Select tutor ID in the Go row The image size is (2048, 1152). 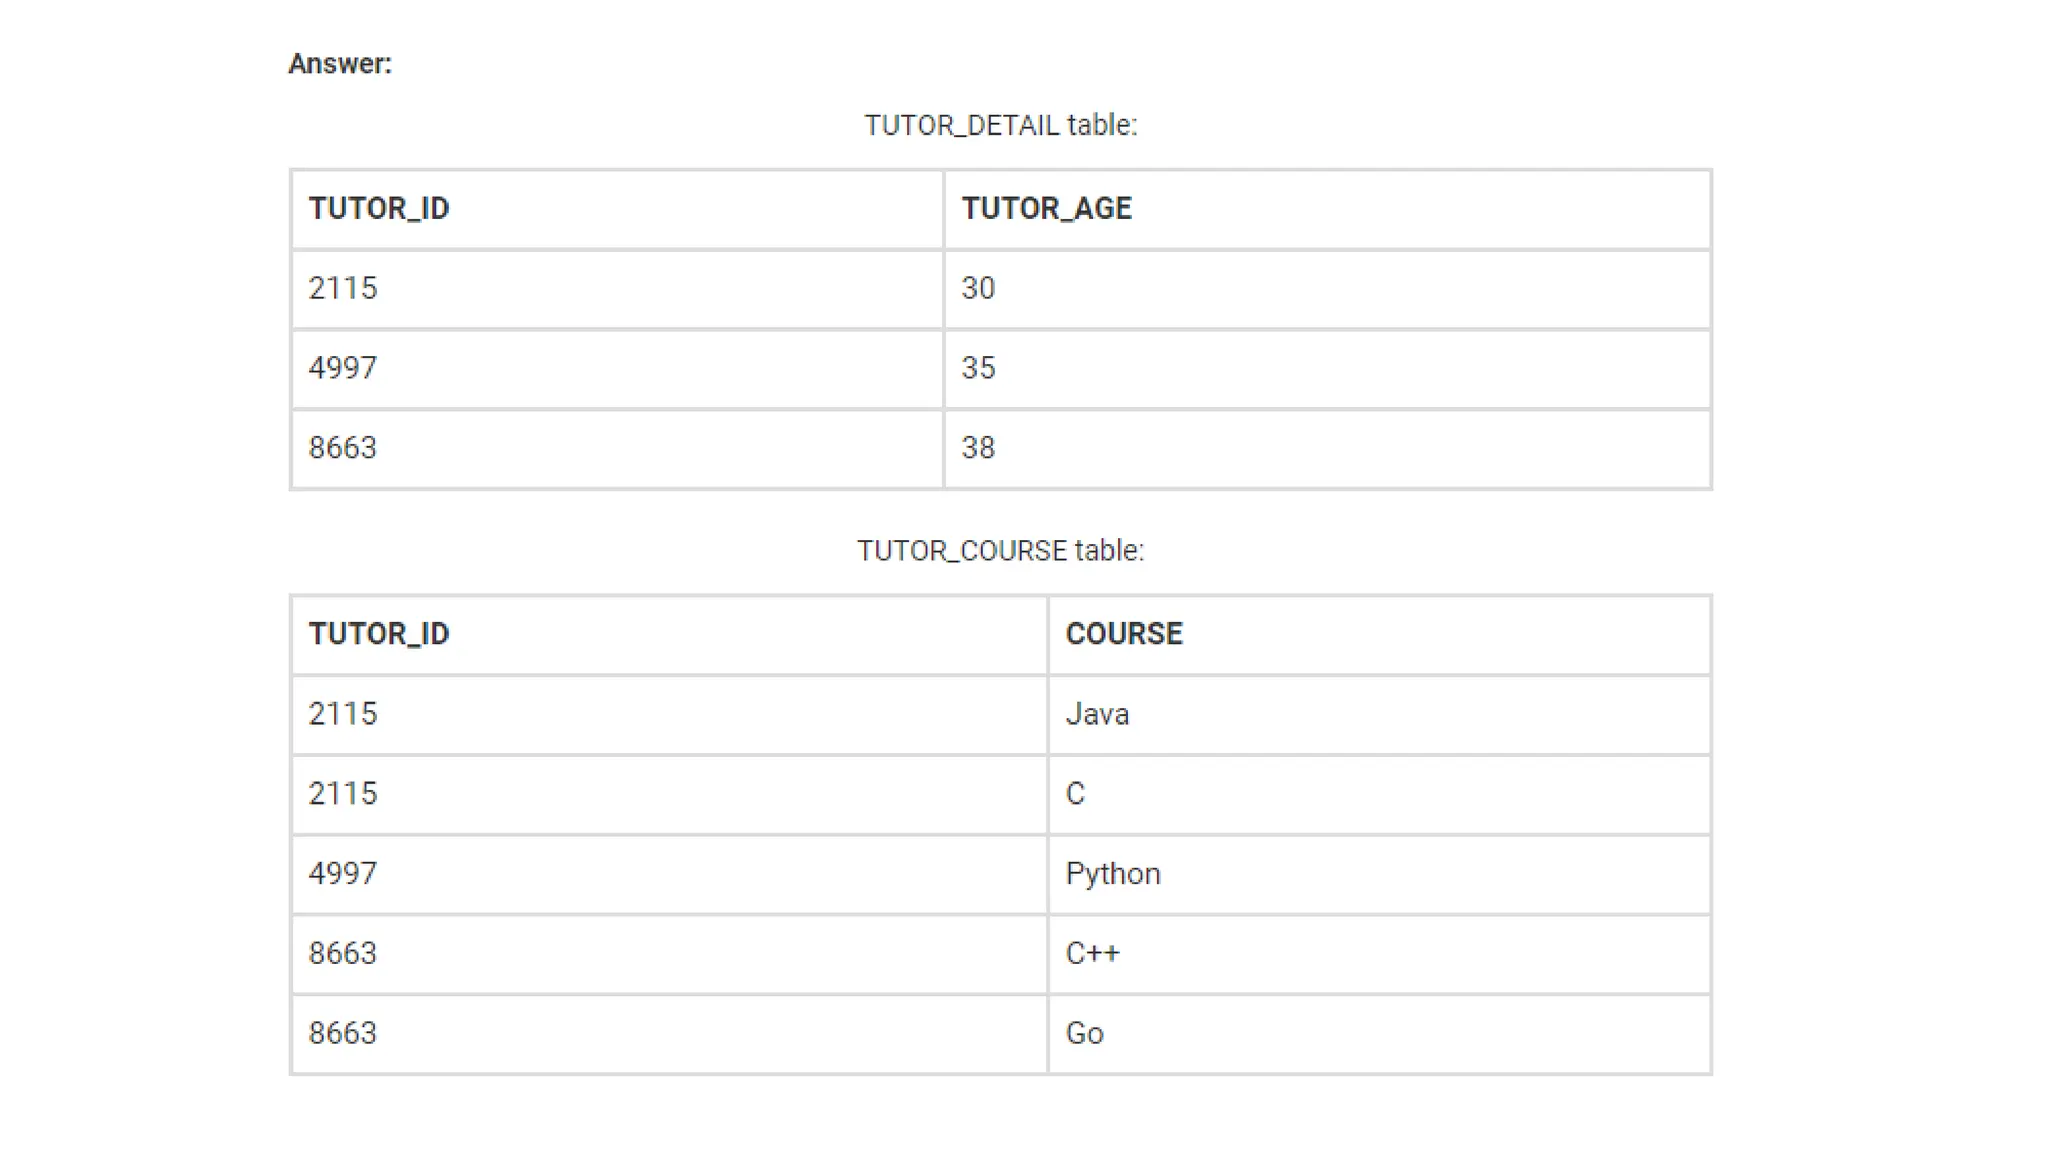[x=343, y=1034]
